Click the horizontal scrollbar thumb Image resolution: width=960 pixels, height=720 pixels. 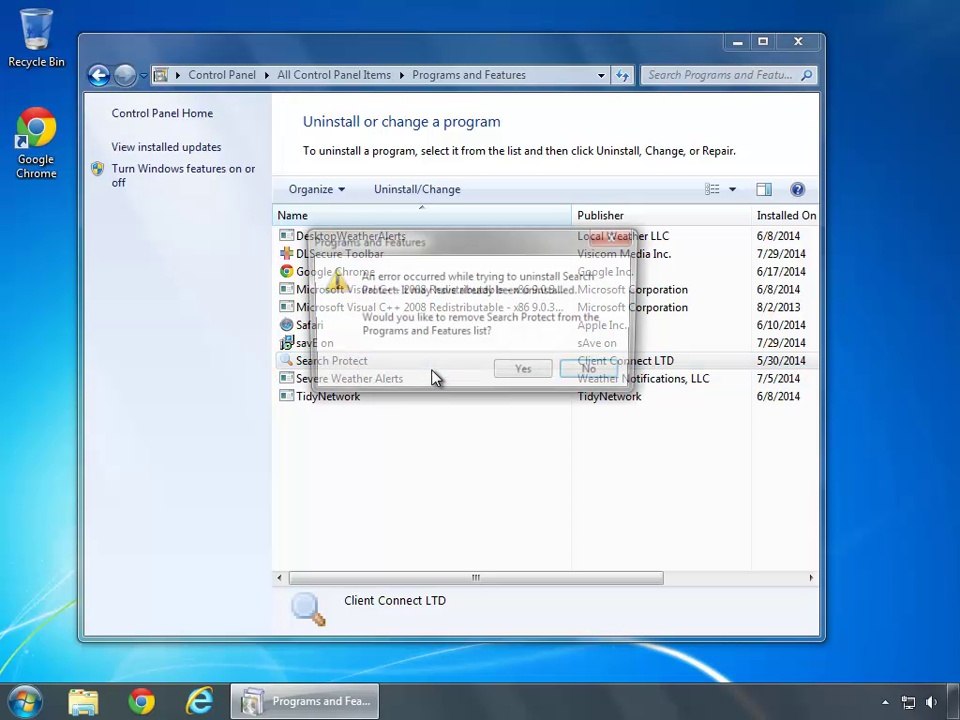click(476, 577)
